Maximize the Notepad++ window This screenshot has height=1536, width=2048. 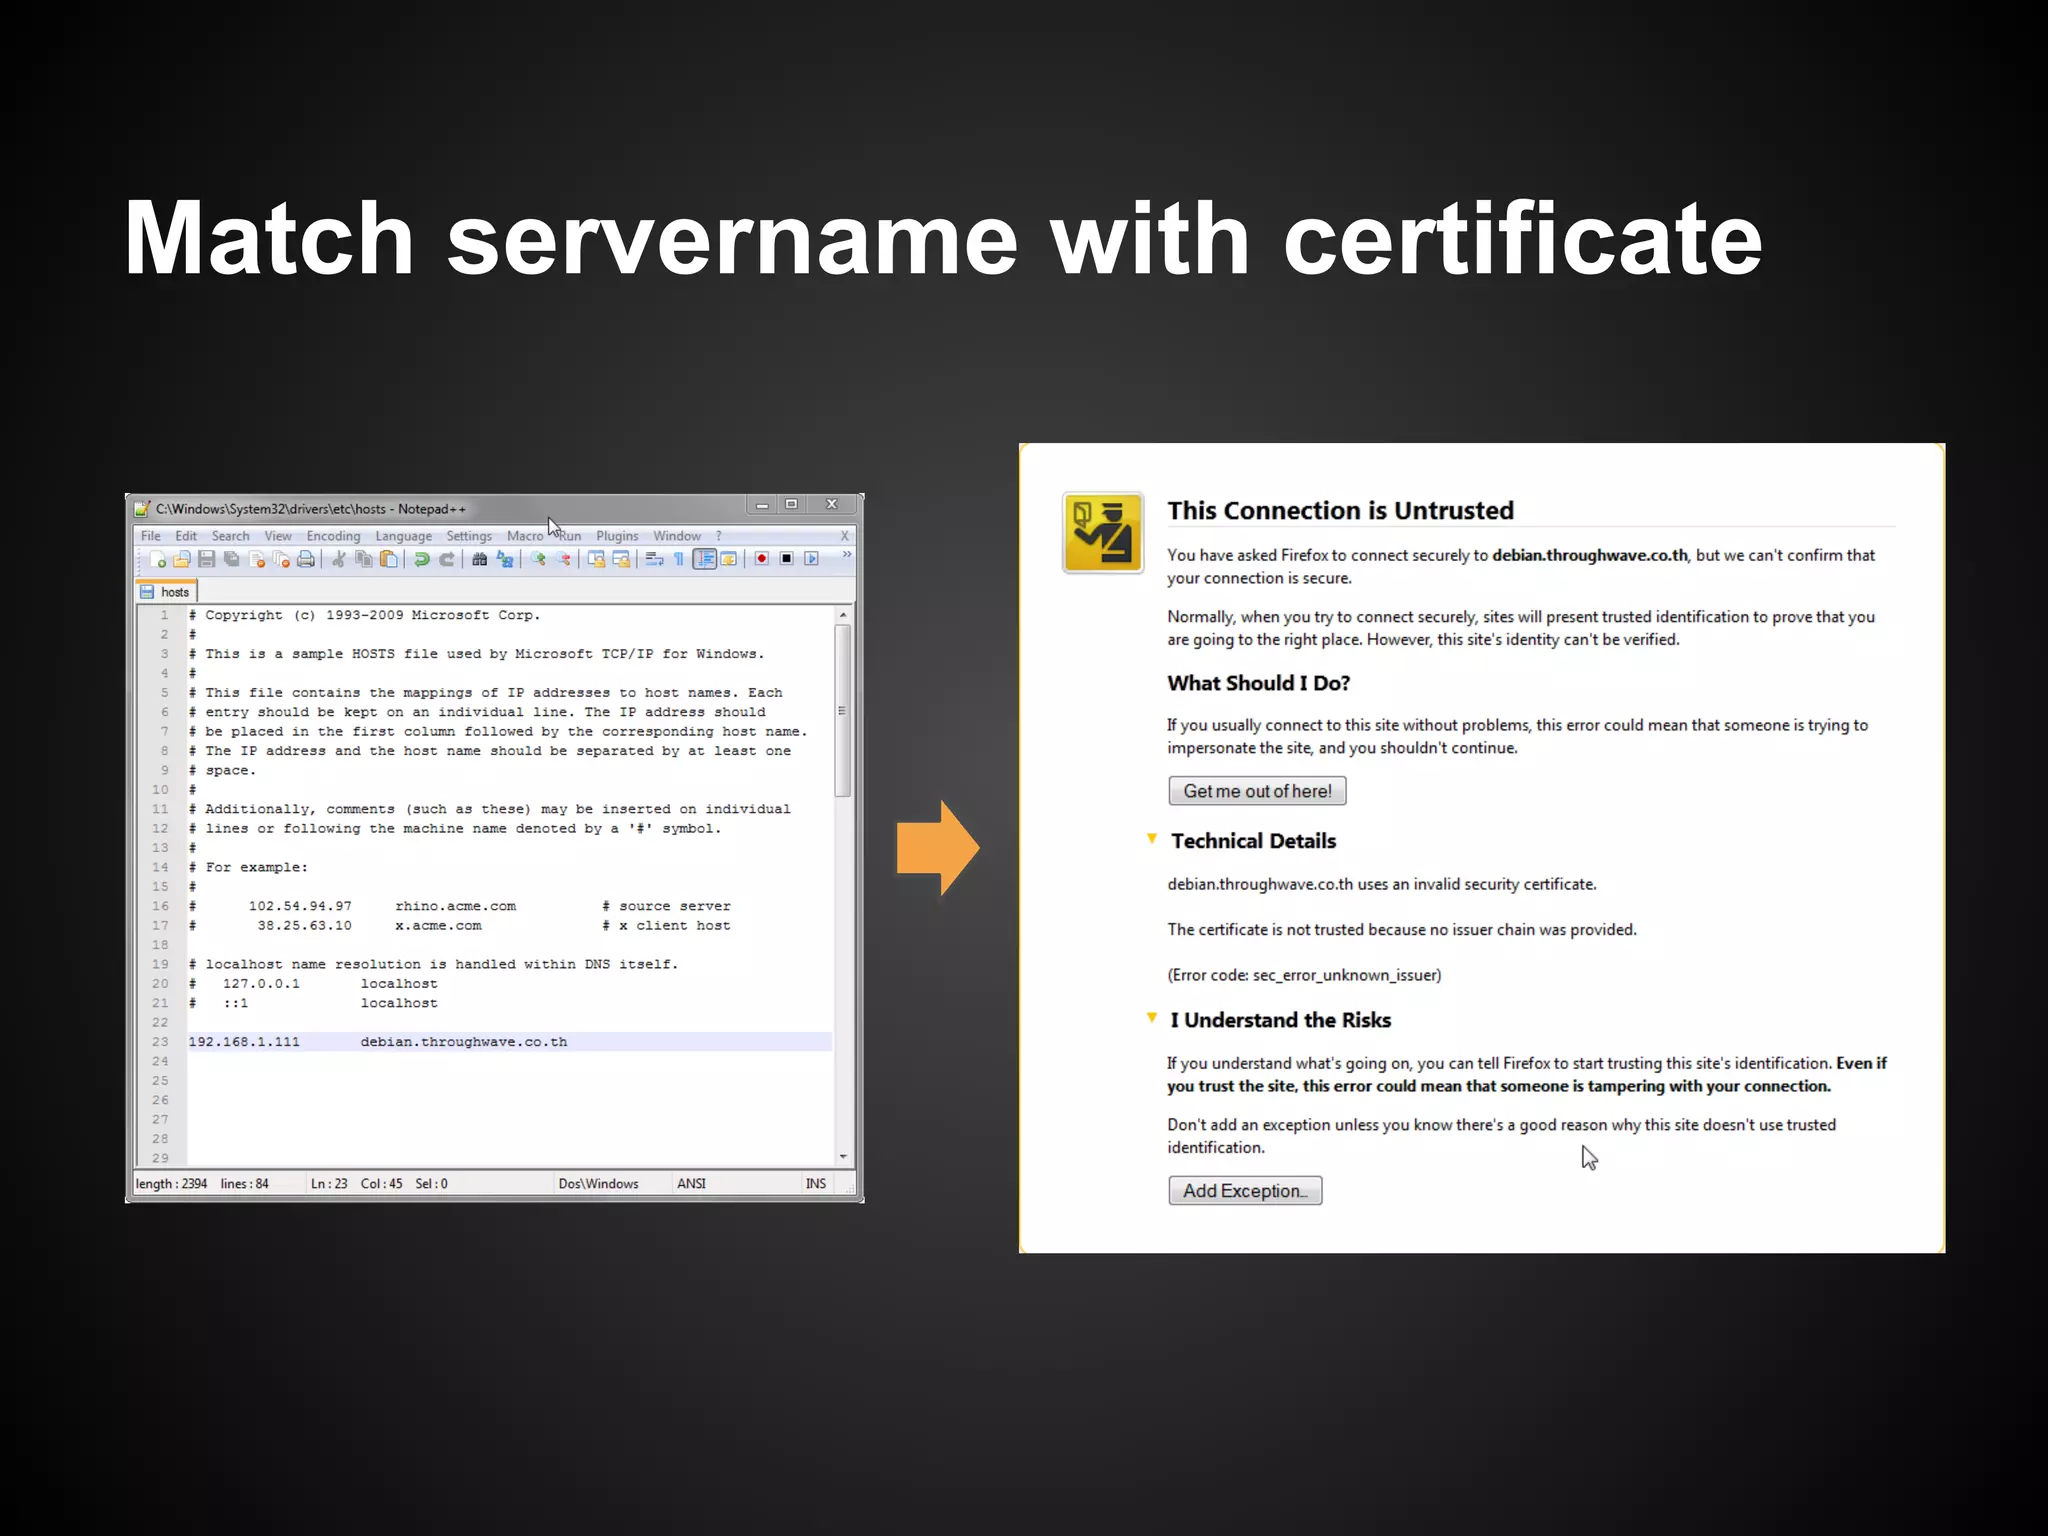(791, 505)
